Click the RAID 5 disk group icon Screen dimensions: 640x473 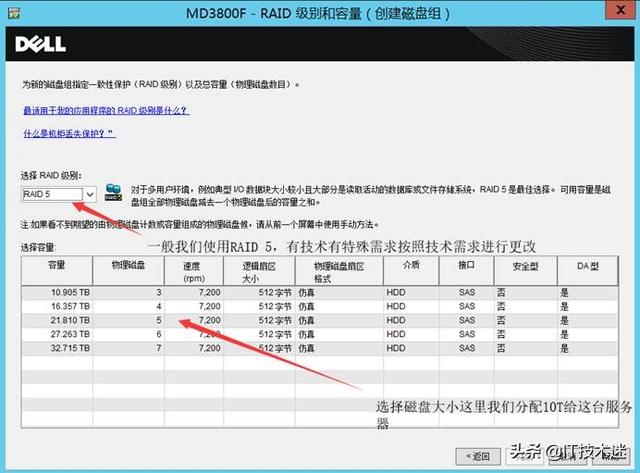[x=113, y=192]
